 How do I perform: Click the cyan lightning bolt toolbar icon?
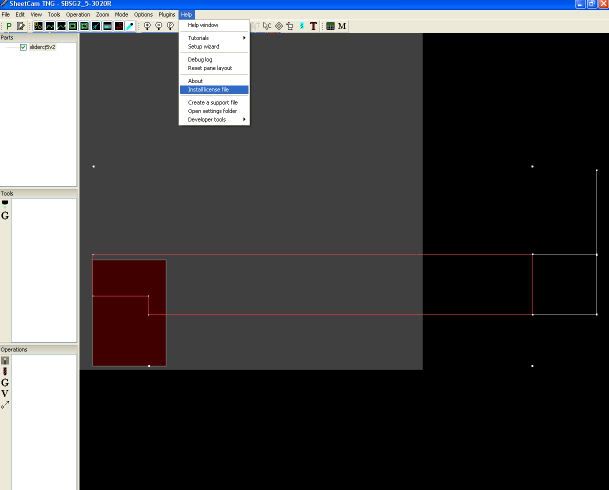point(301,26)
